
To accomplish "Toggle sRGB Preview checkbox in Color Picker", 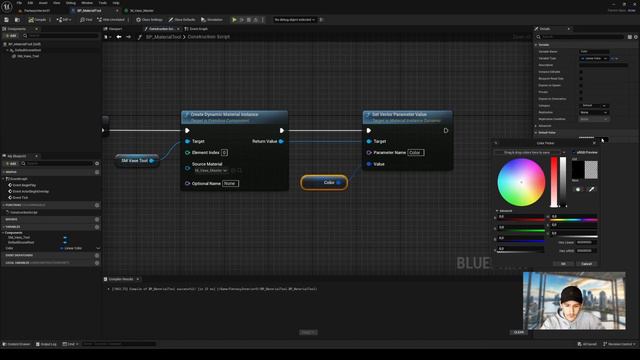I will (x=574, y=152).
